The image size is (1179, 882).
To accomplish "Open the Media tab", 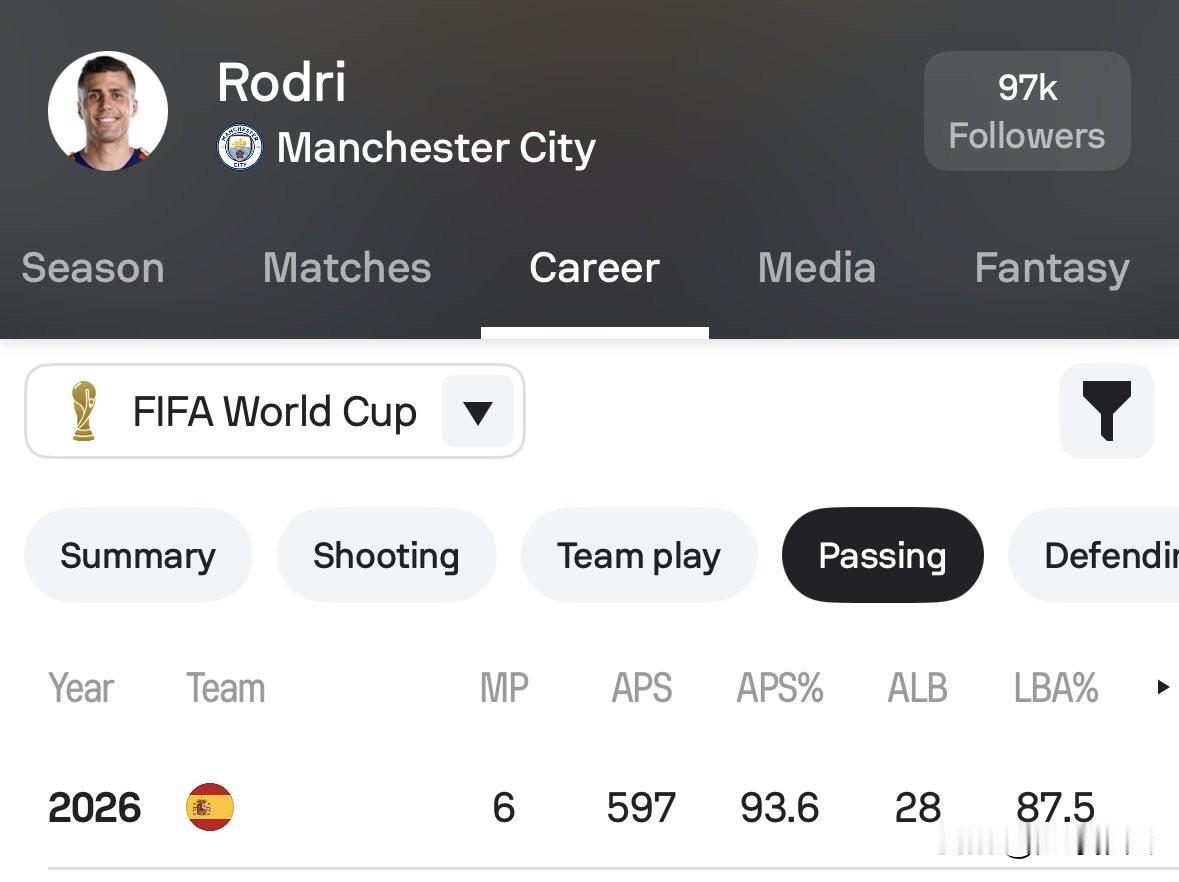I will tap(817, 268).
